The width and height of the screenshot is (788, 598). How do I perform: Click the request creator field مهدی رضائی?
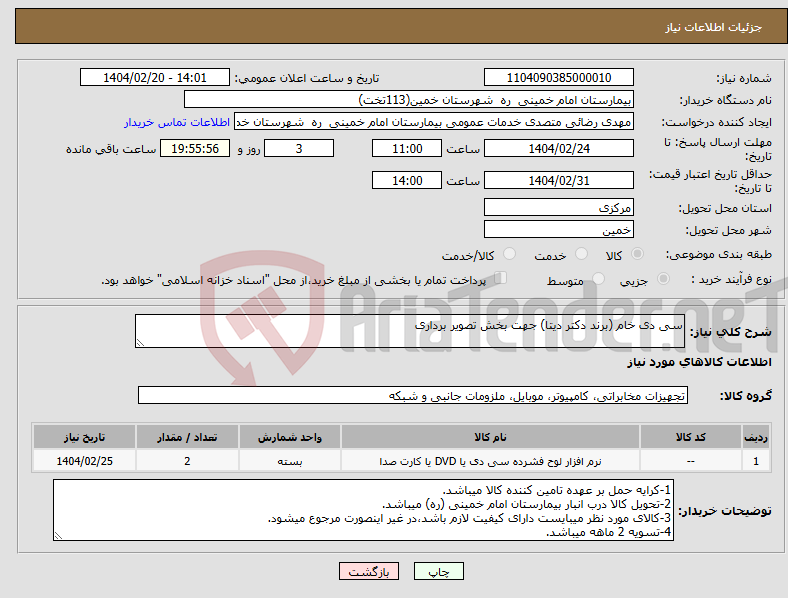[434, 122]
